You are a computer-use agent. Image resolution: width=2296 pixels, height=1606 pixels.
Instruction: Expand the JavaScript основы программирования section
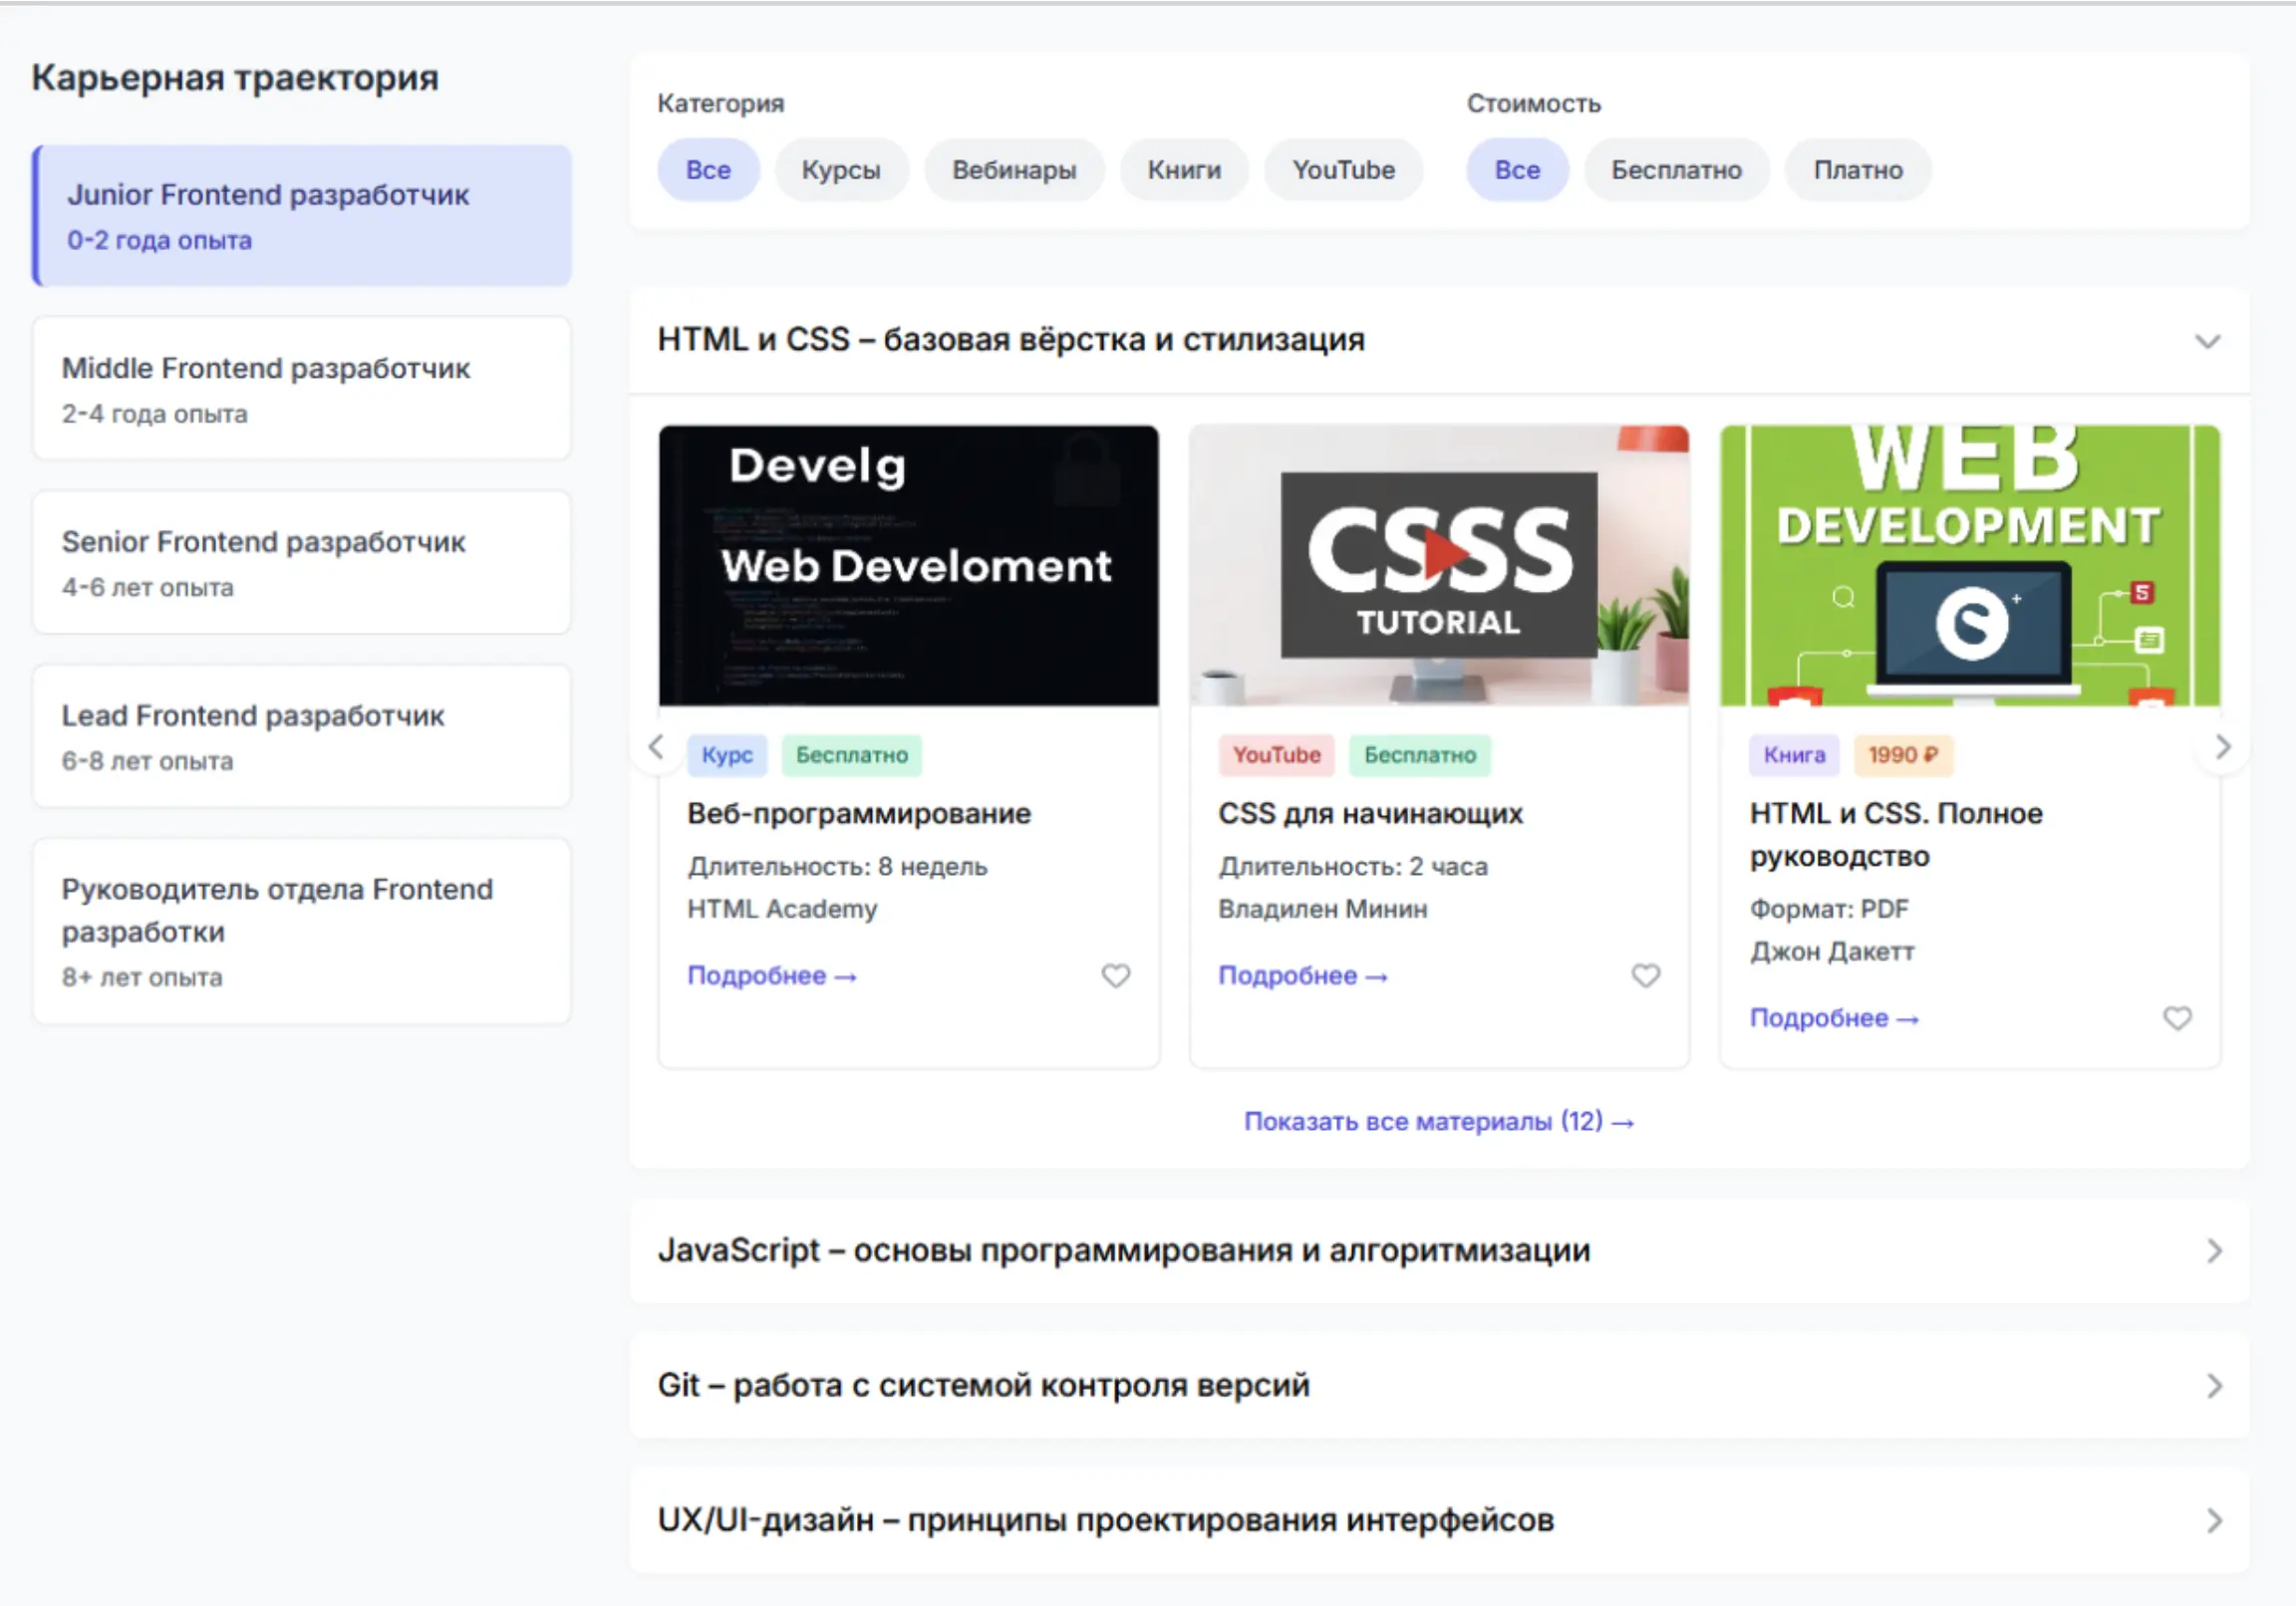[1439, 1251]
